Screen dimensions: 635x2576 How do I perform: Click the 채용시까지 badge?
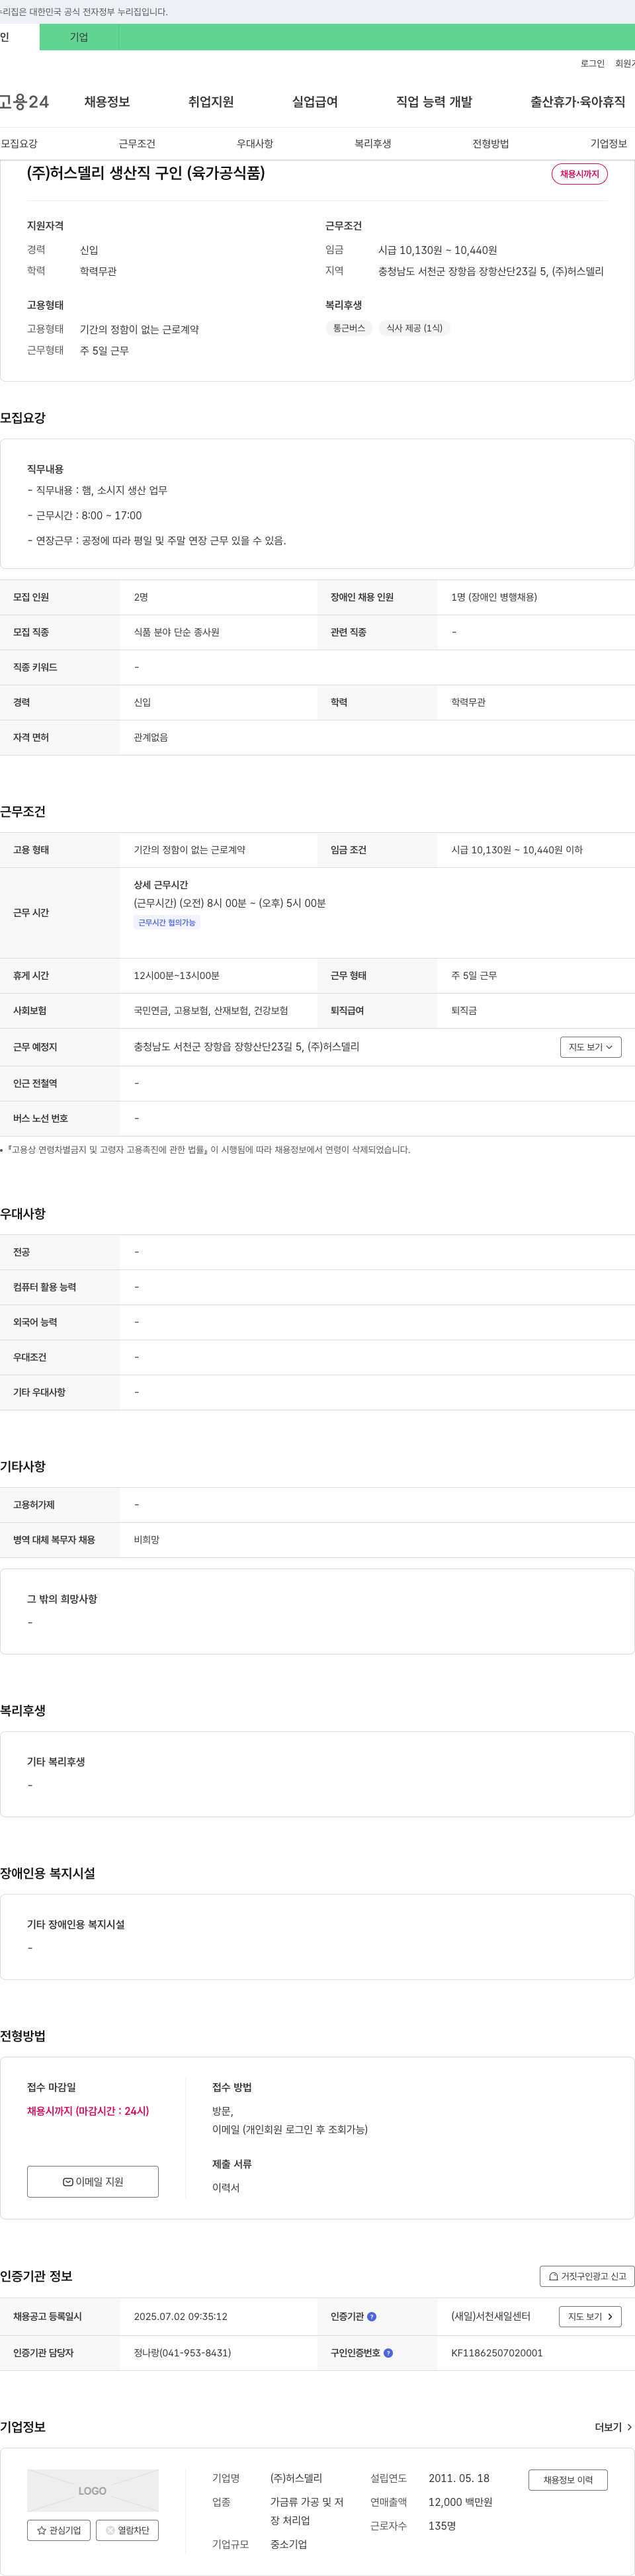(x=580, y=174)
